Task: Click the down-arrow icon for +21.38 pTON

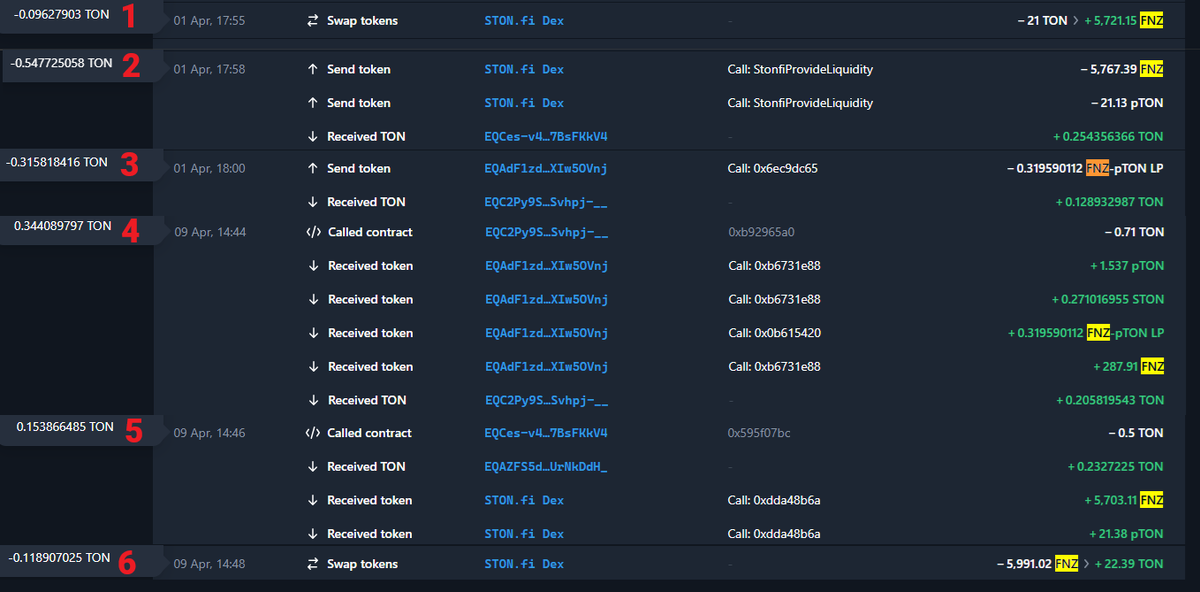Action: tap(313, 534)
